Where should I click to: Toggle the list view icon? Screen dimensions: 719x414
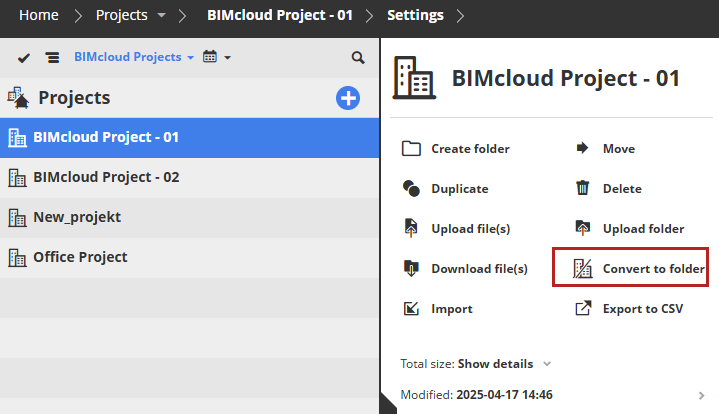pyautogui.click(x=51, y=58)
